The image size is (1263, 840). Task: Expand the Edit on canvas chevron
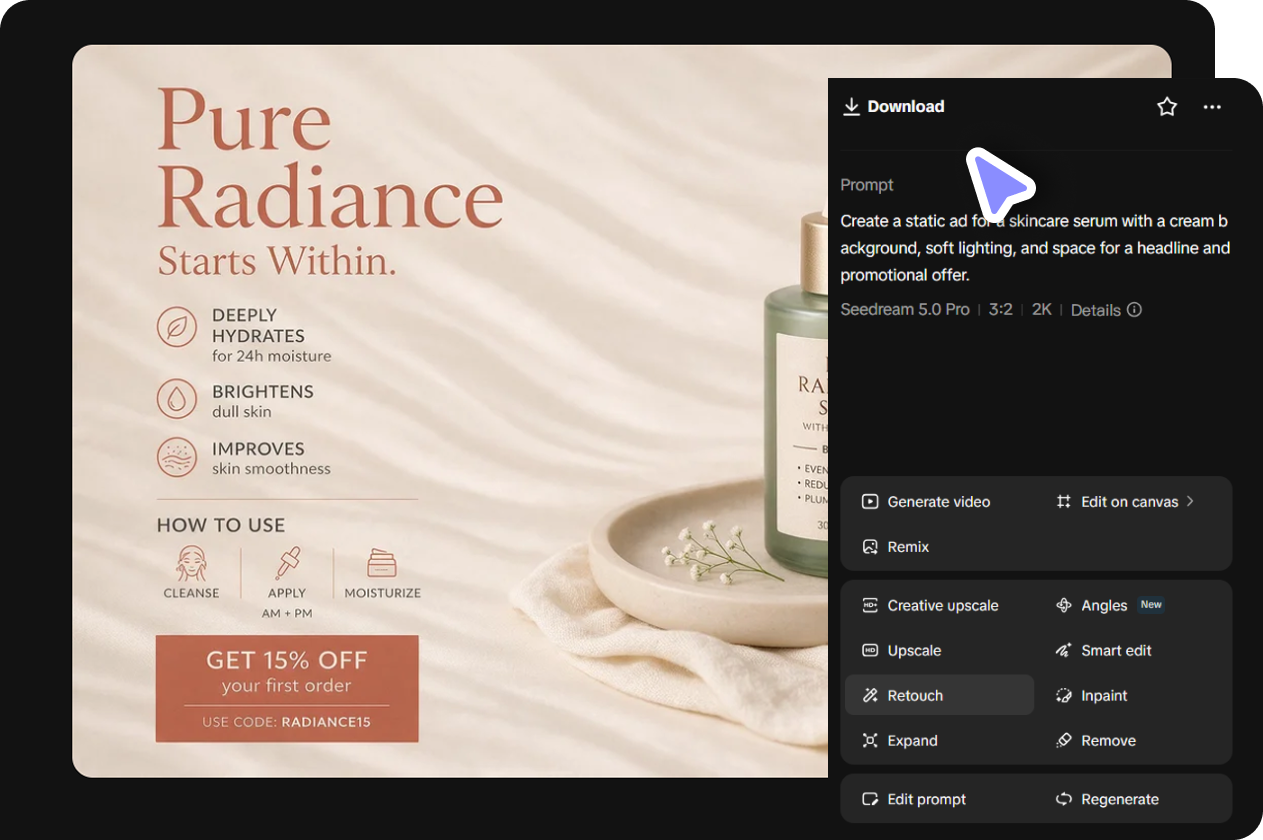point(1190,501)
